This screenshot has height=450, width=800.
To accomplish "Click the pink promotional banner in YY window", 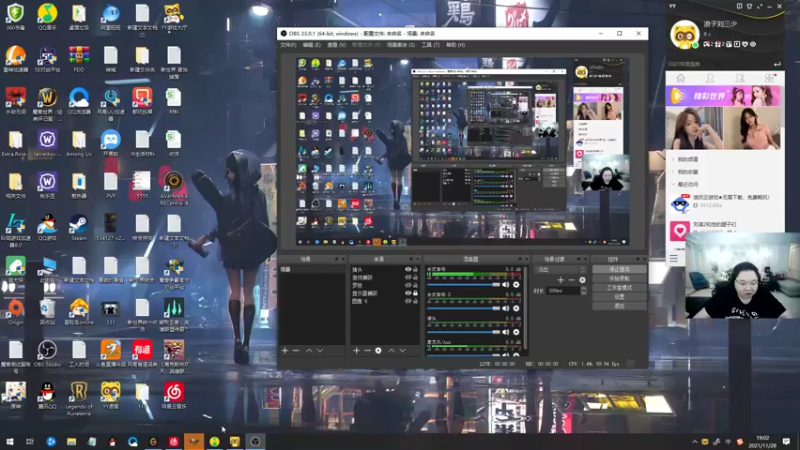I will point(723,96).
